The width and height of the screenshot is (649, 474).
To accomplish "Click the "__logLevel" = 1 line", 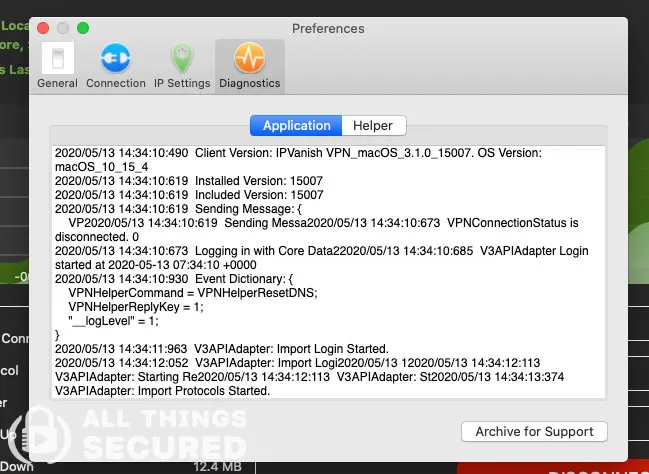I will tap(113, 321).
